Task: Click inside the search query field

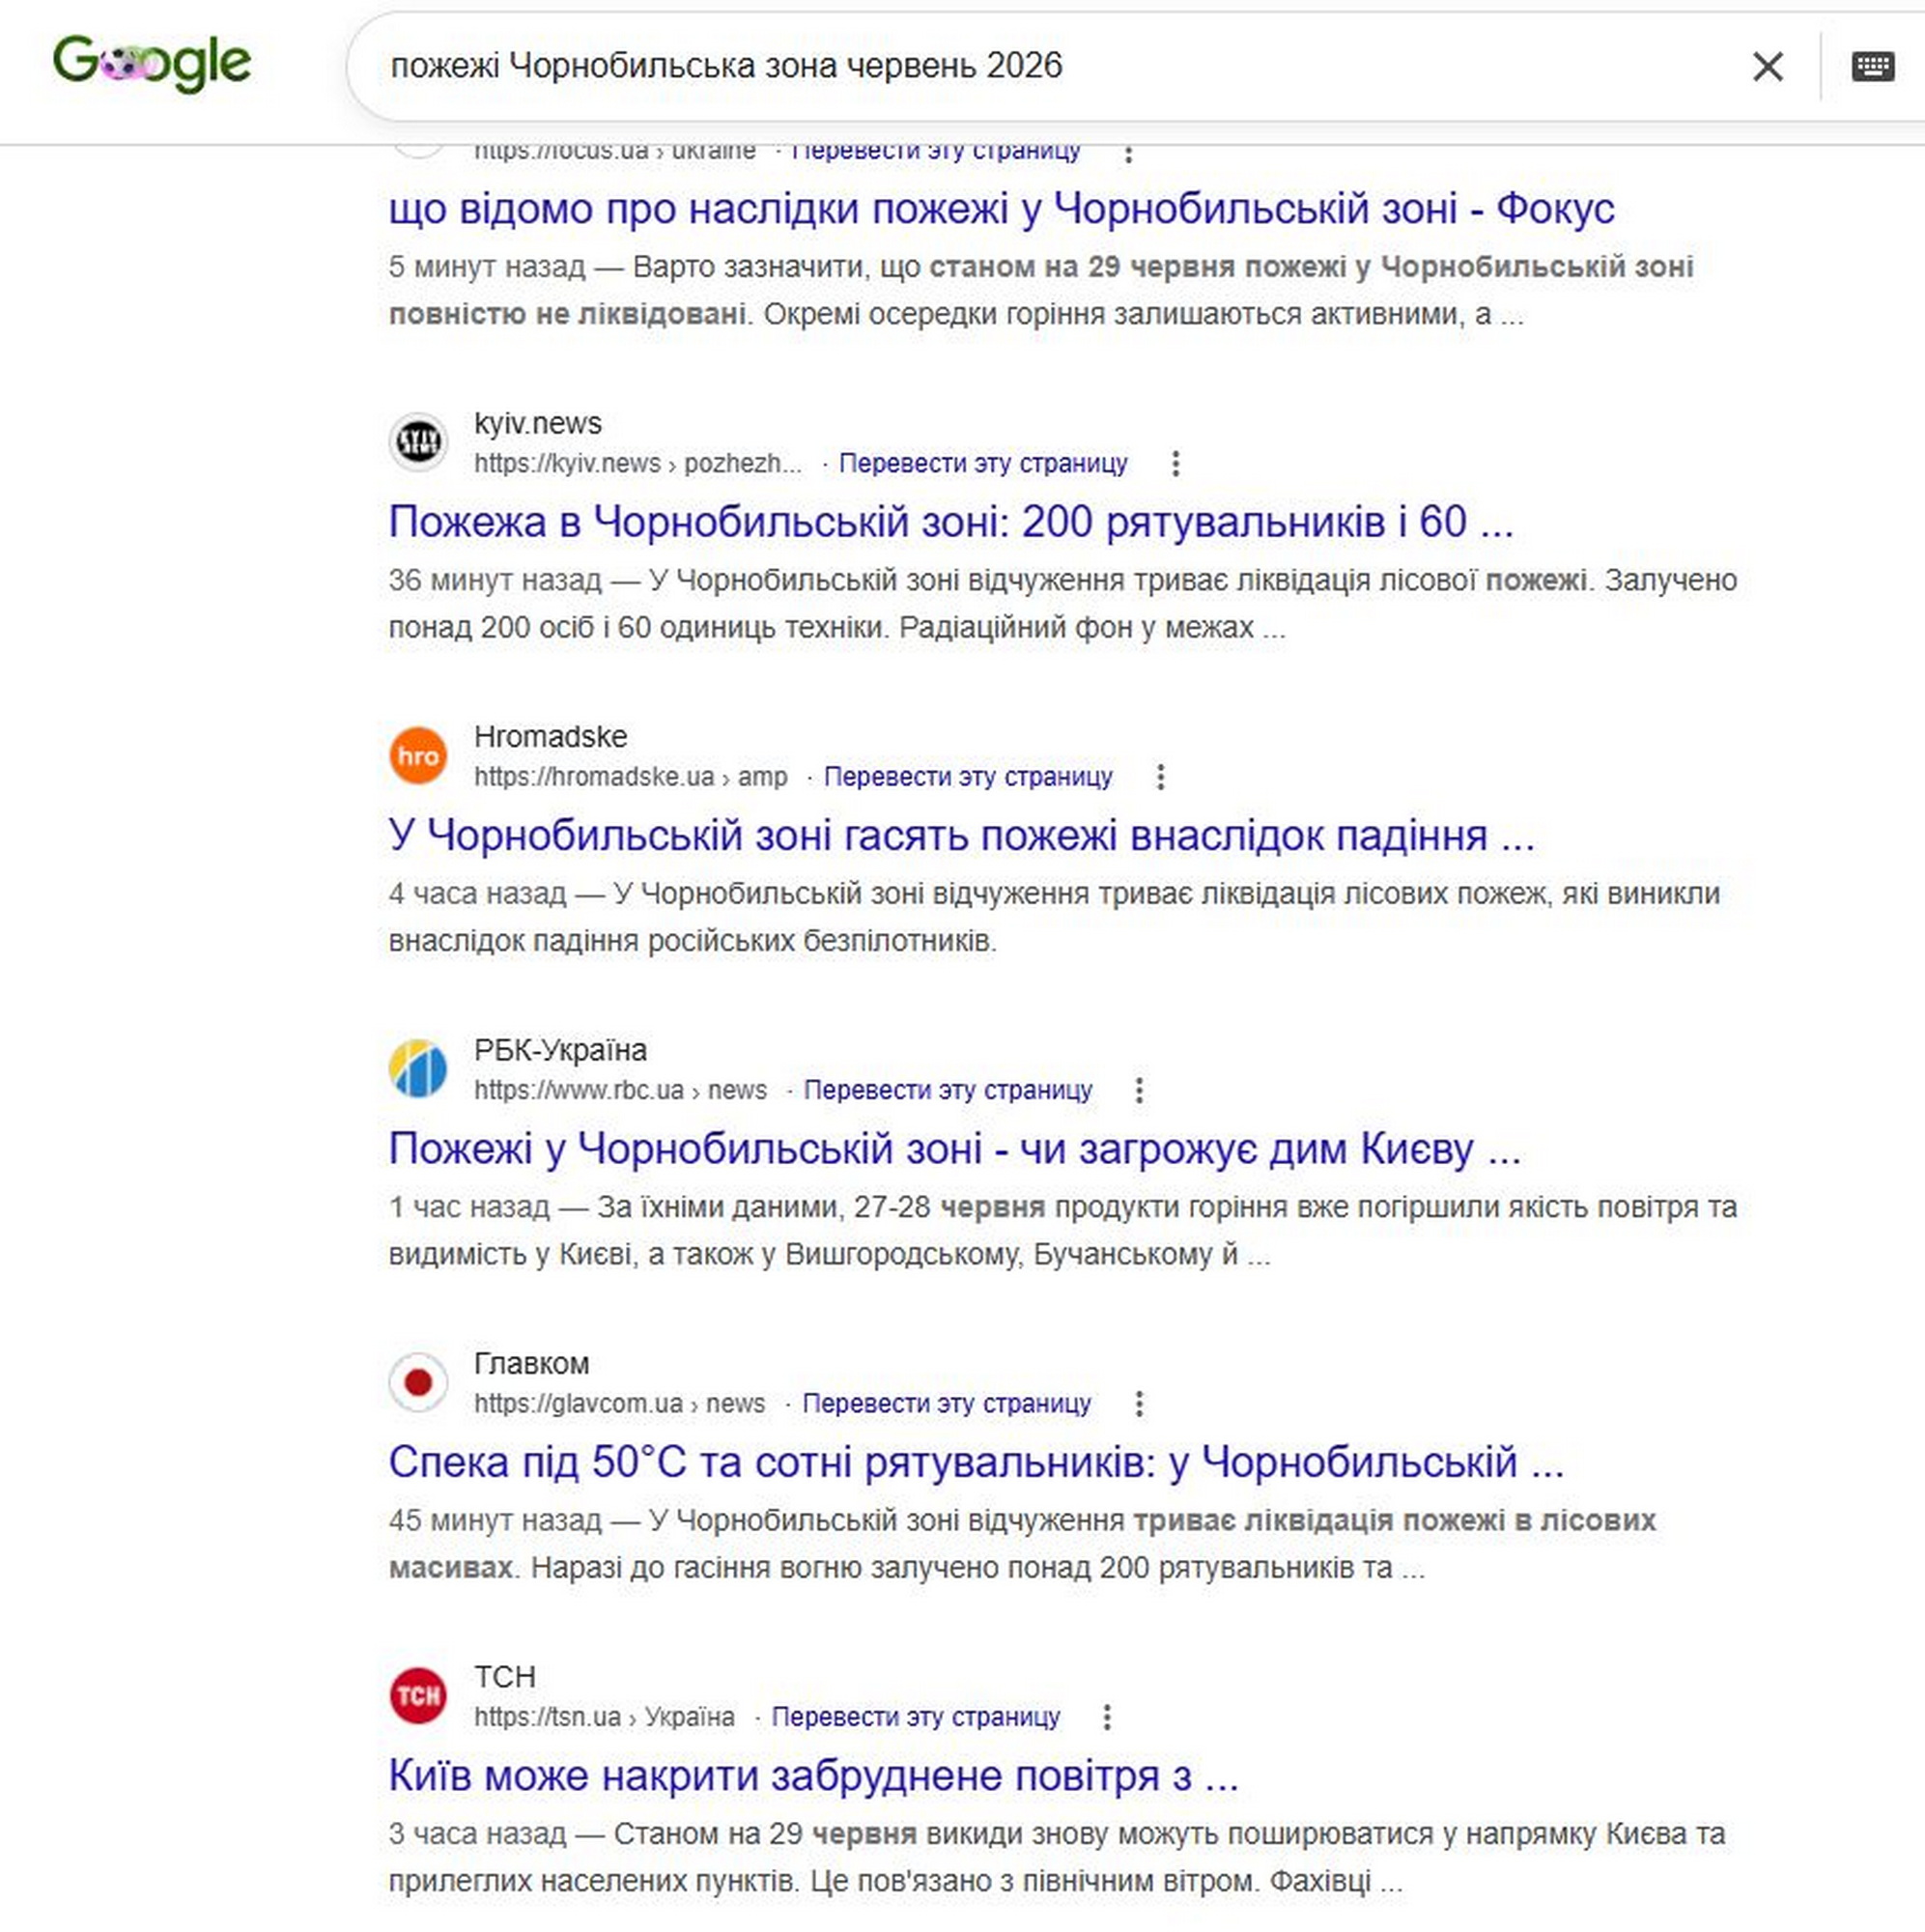Action: [1050, 66]
